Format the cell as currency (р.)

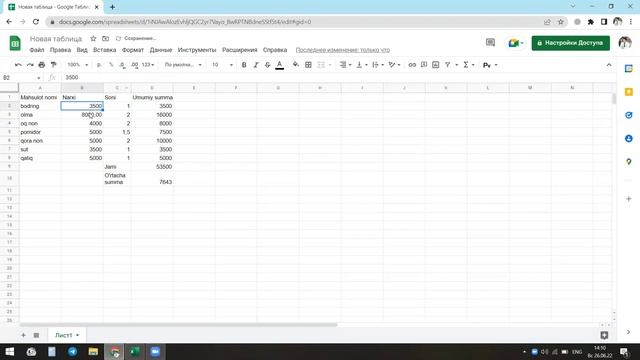pyautogui.click(x=99, y=65)
